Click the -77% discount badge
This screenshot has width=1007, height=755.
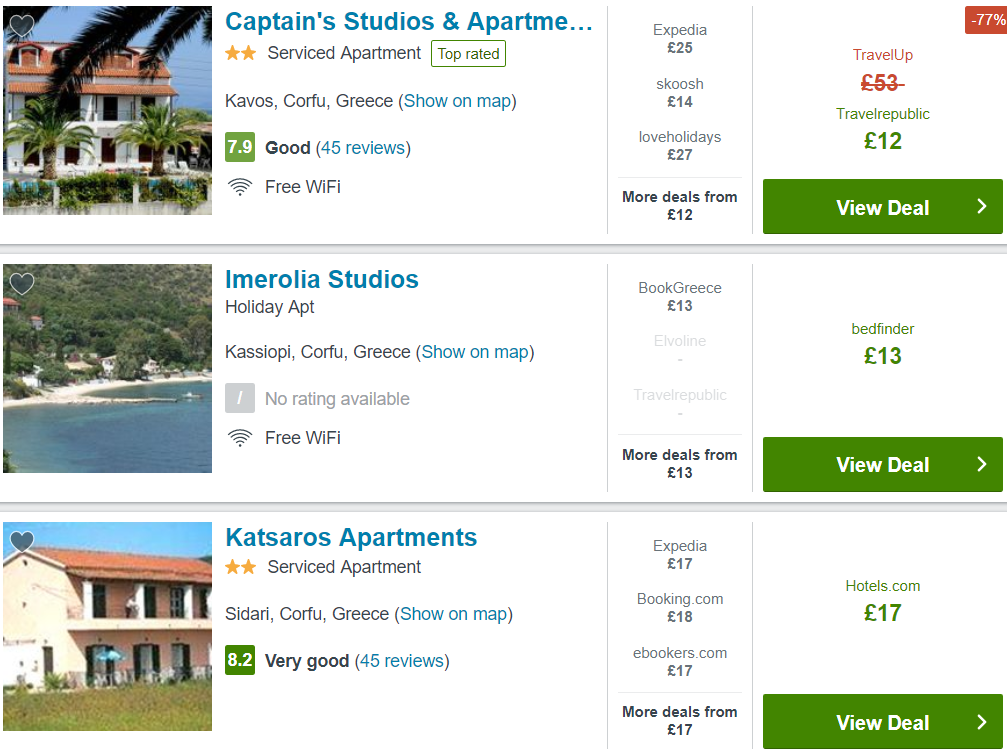(986, 20)
